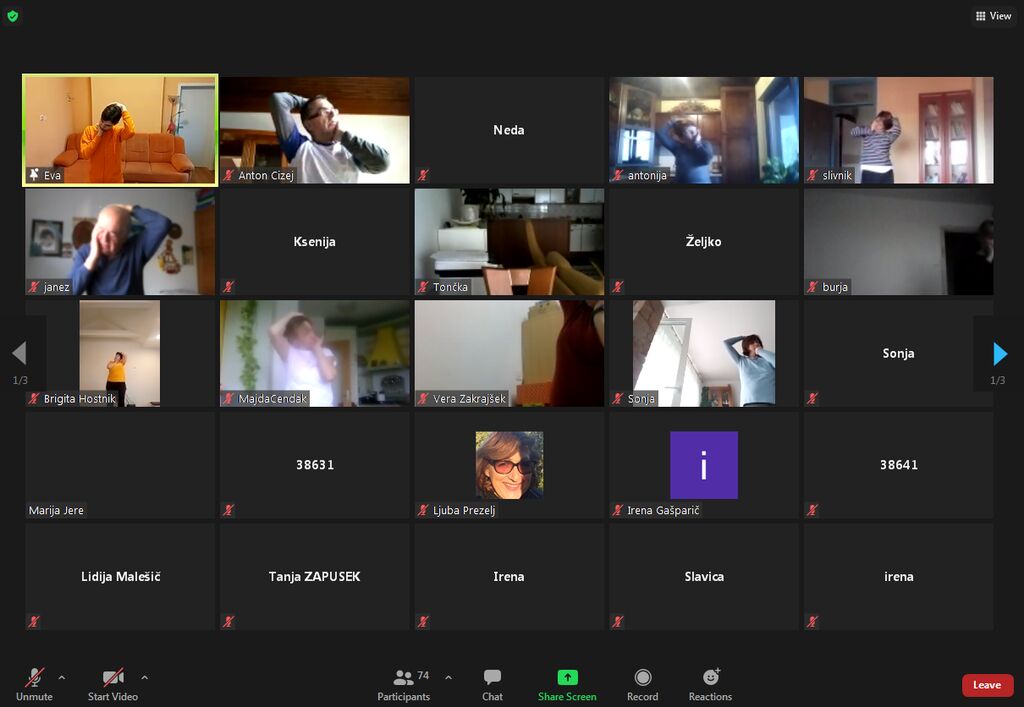Screen dimensions: 1024x707
Task: Open the View layout menu
Action: pyautogui.click(x=993, y=16)
